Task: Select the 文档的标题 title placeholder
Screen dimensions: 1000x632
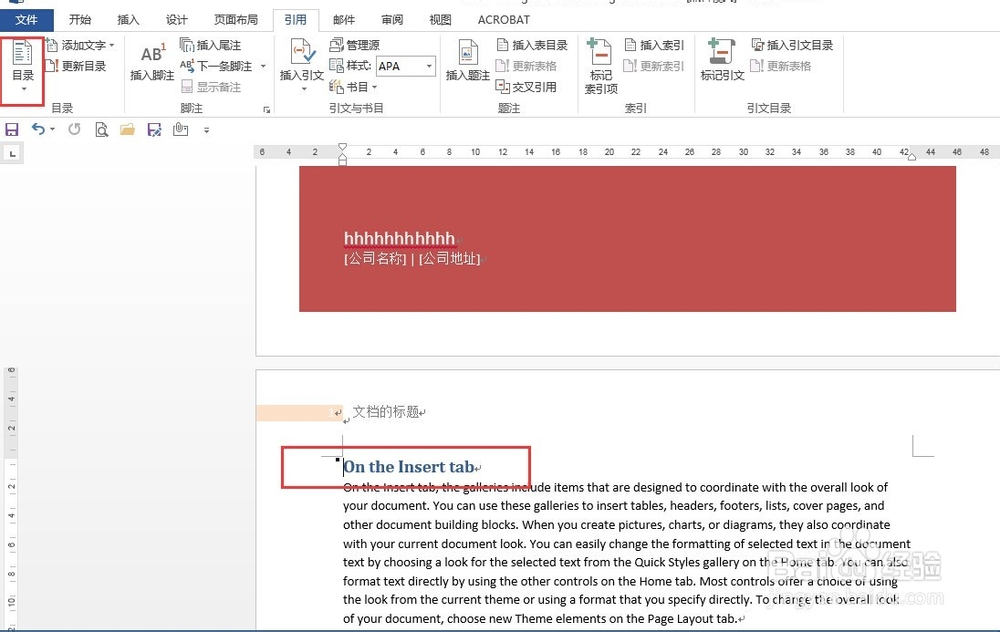Action: click(385, 410)
